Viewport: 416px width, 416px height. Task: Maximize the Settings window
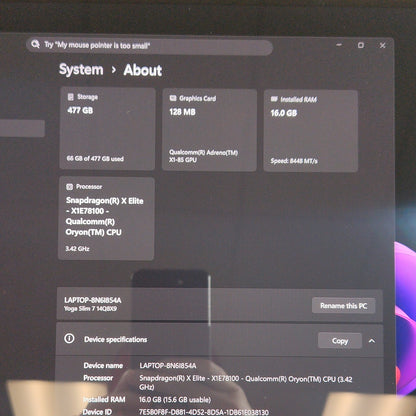(x=361, y=45)
